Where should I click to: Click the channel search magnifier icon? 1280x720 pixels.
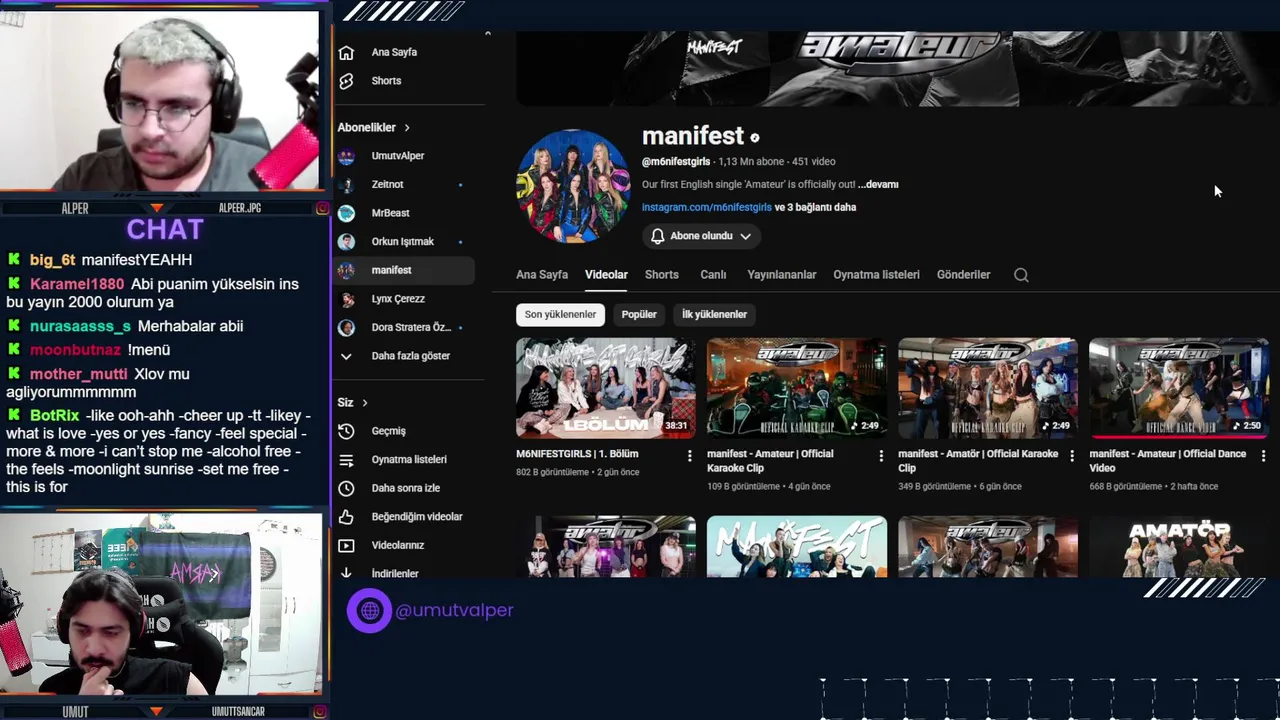point(1021,275)
